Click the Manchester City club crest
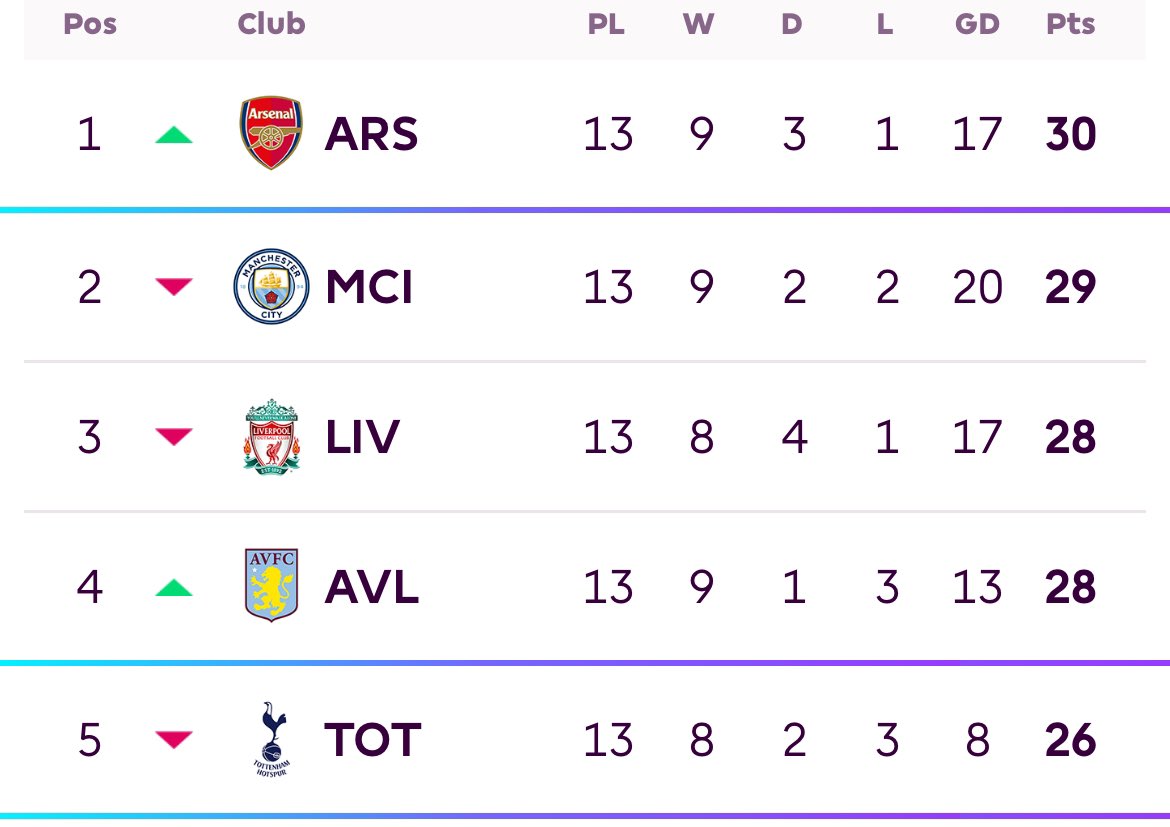1170x827 pixels. click(x=272, y=286)
